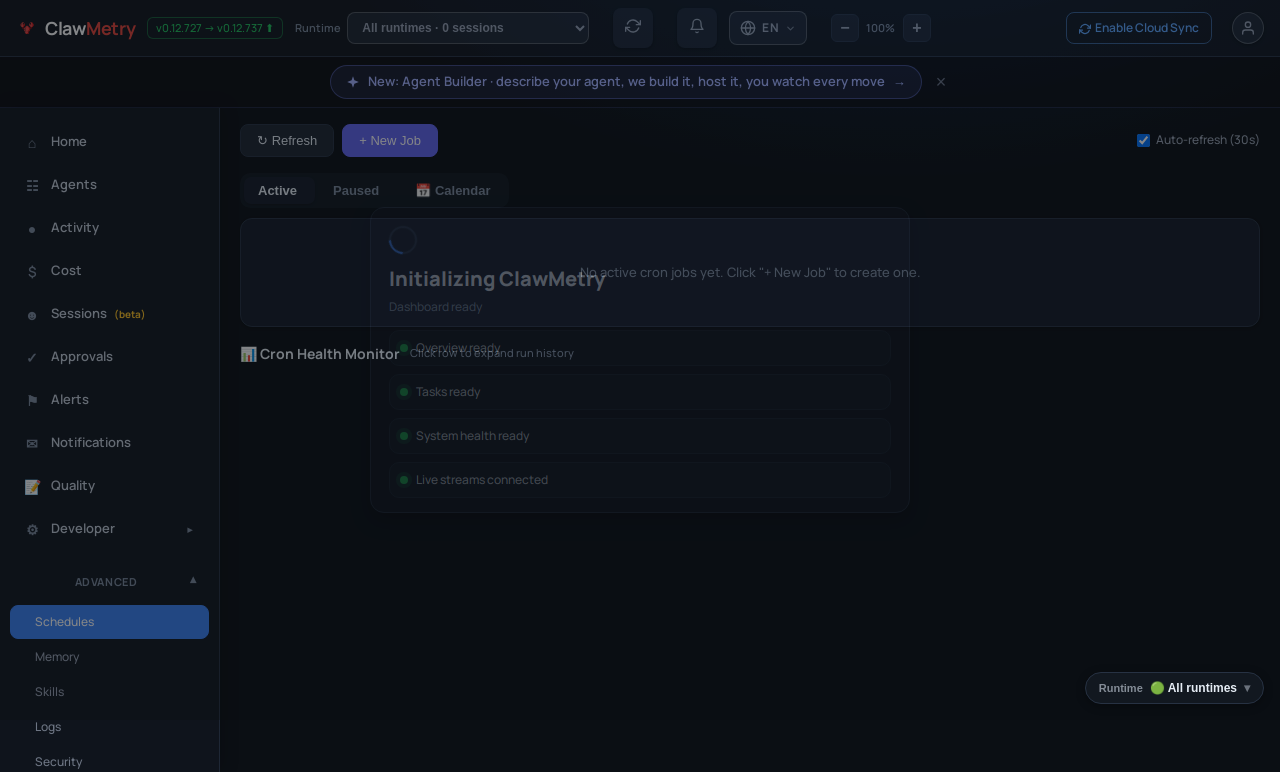Viewport: 1280px width, 772px height.
Task: Open the EN language dropdown
Action: click(x=768, y=28)
